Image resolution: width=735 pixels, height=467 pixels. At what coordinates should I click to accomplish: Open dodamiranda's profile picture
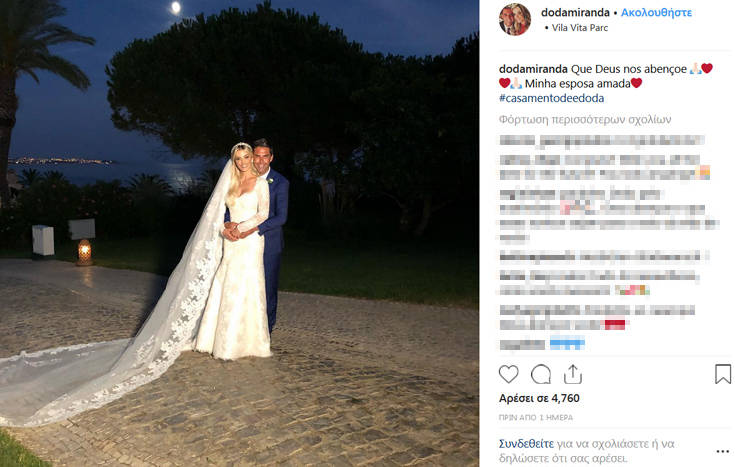(x=515, y=20)
